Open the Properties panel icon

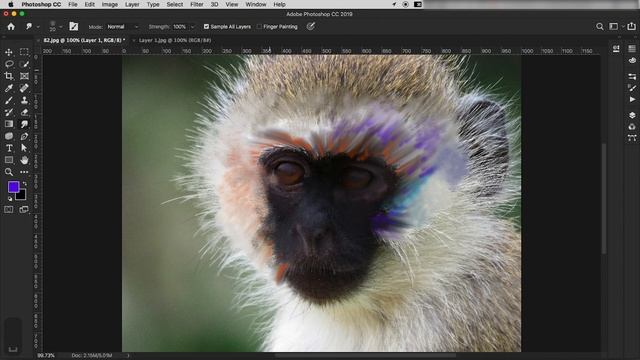click(616, 49)
